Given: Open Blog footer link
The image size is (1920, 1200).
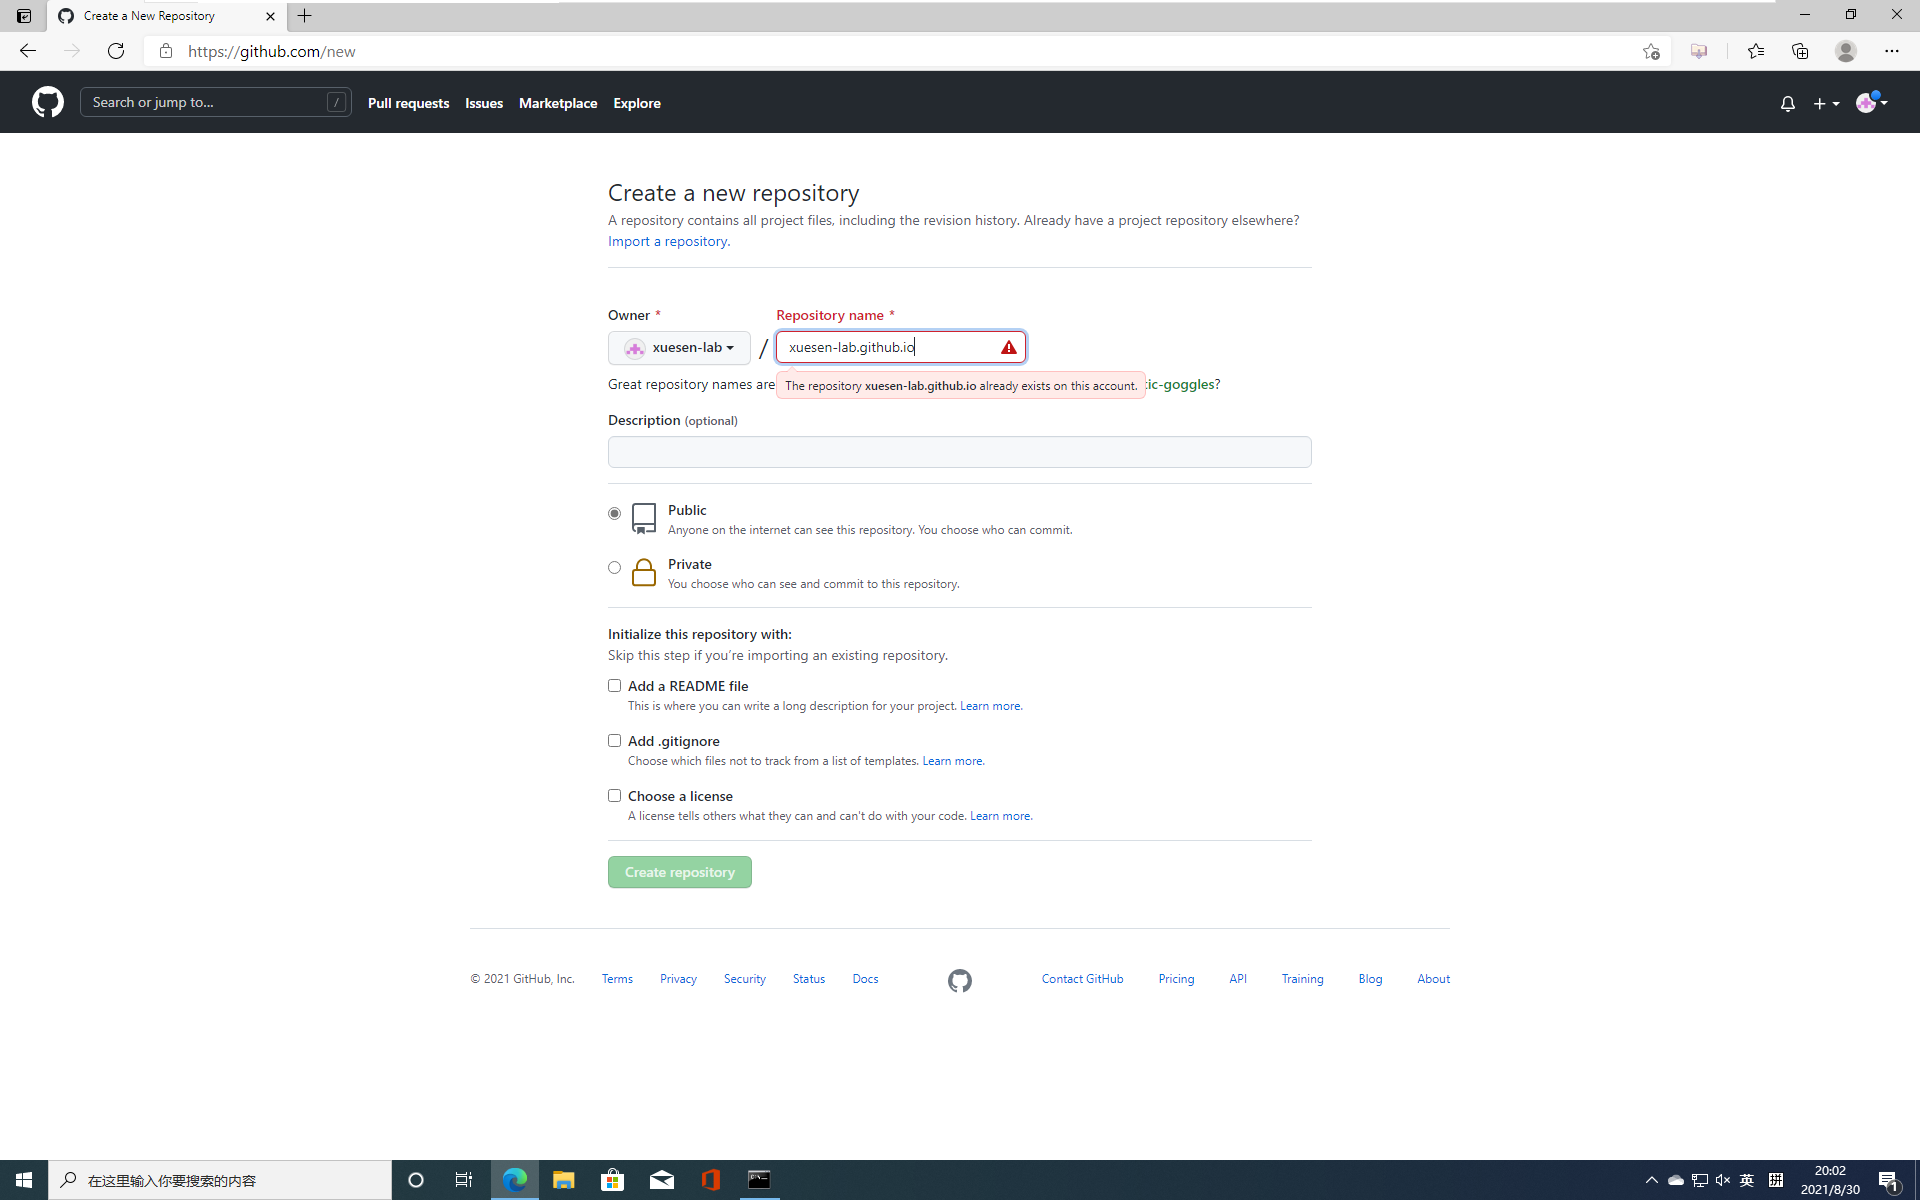Looking at the screenshot, I should [1370, 979].
